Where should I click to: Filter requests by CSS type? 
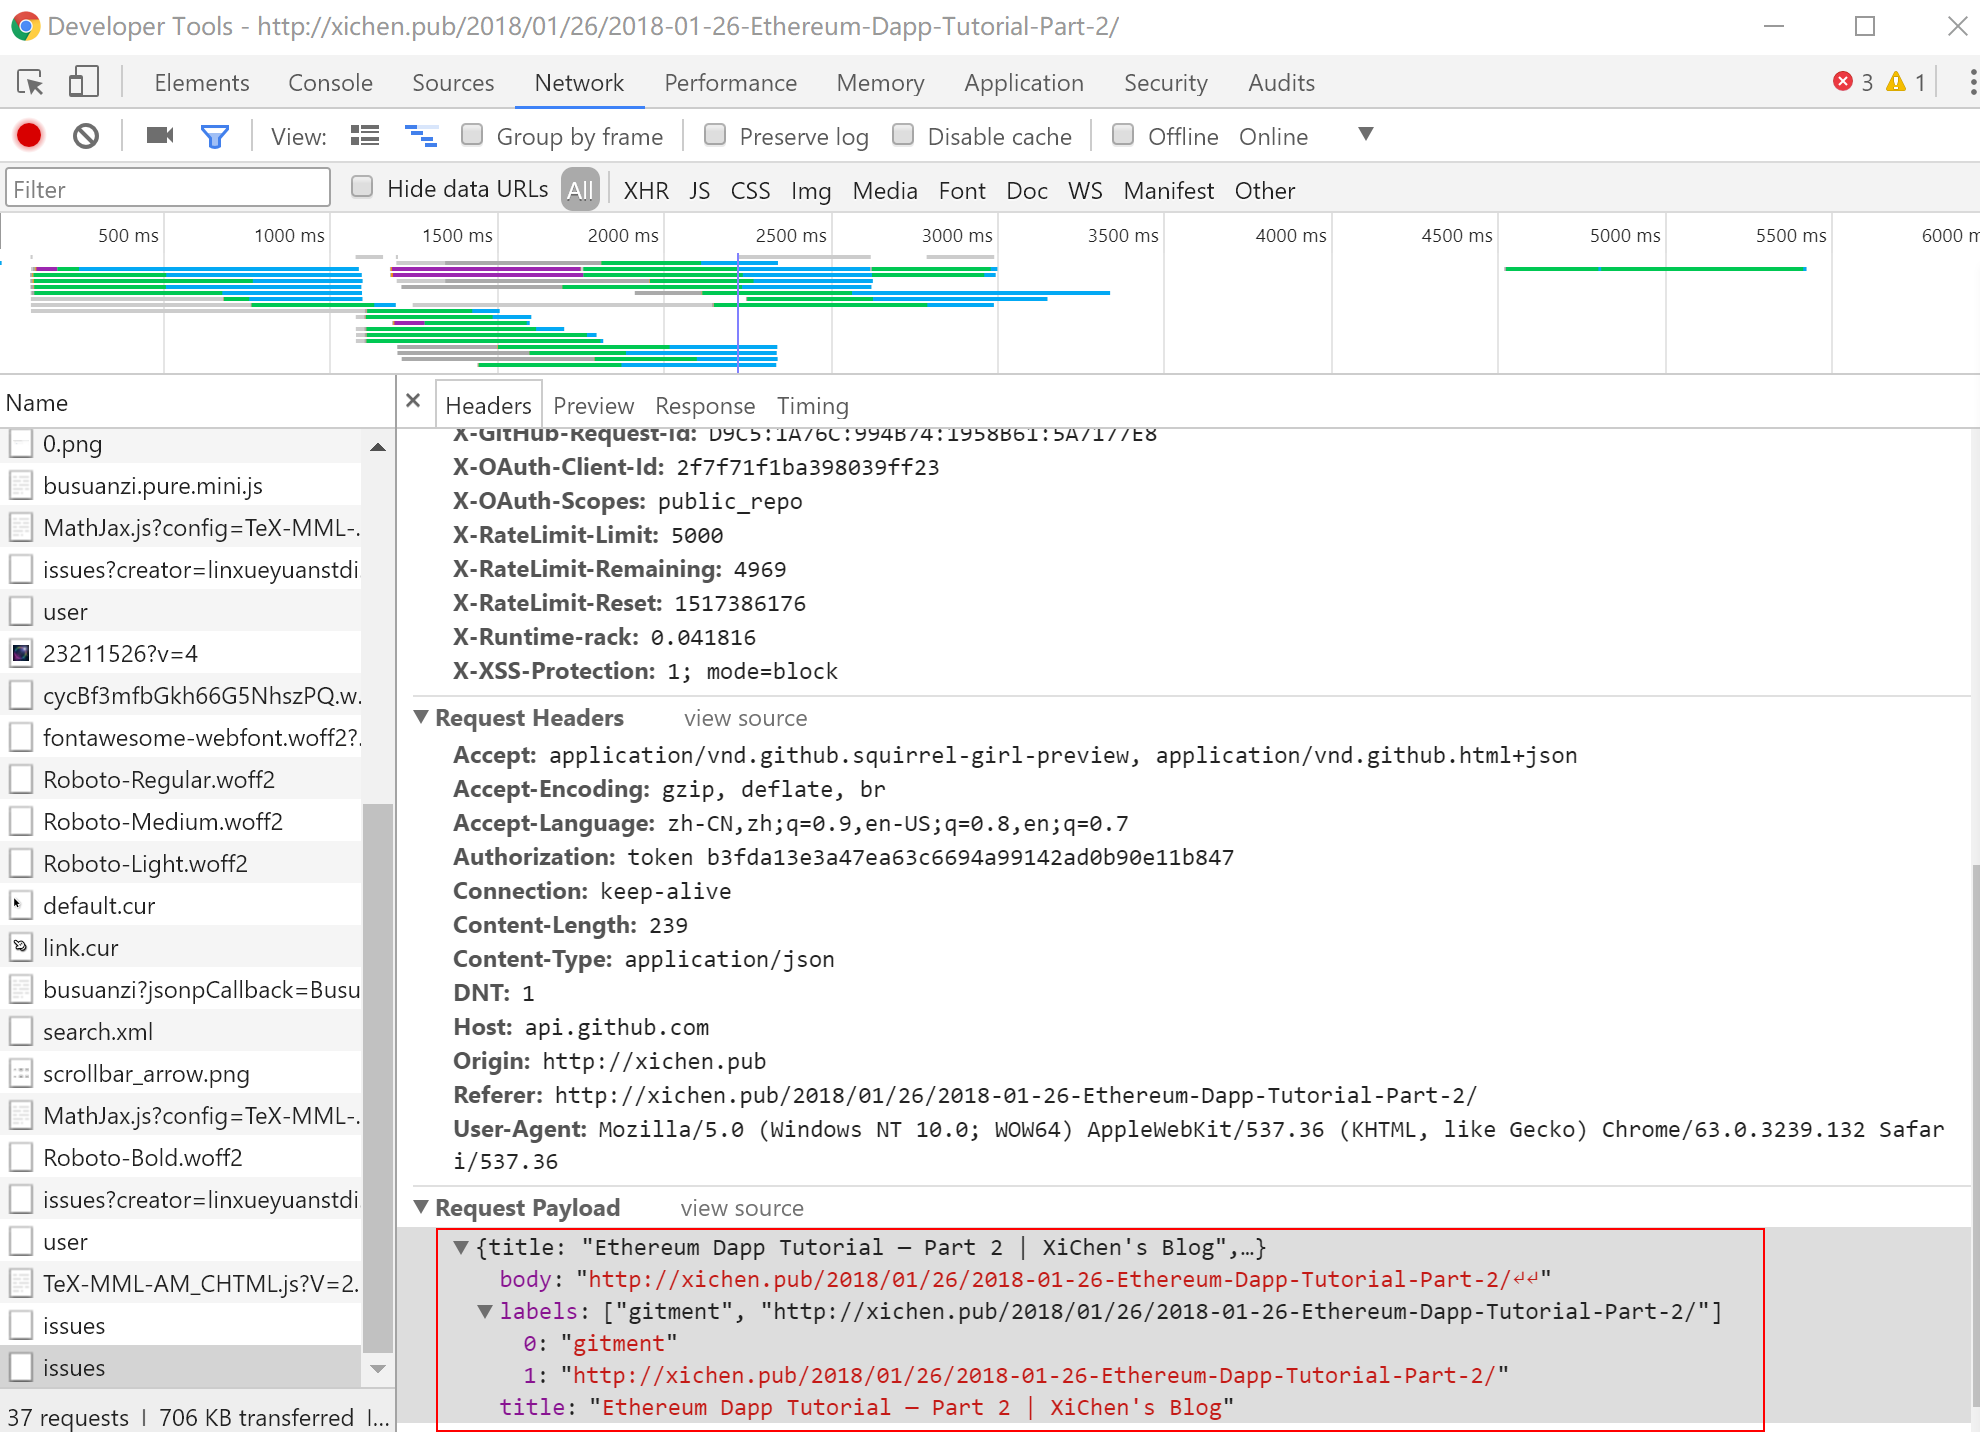(x=750, y=190)
